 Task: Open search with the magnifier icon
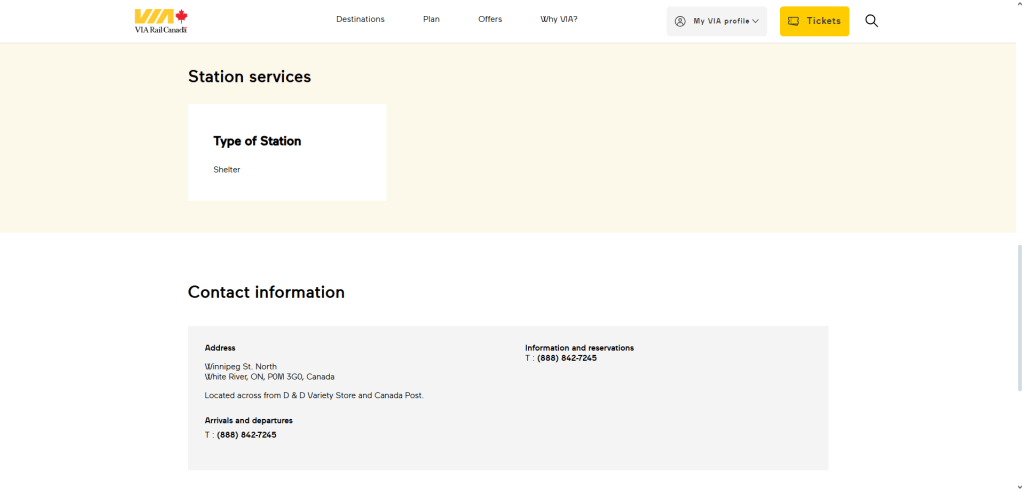point(871,21)
